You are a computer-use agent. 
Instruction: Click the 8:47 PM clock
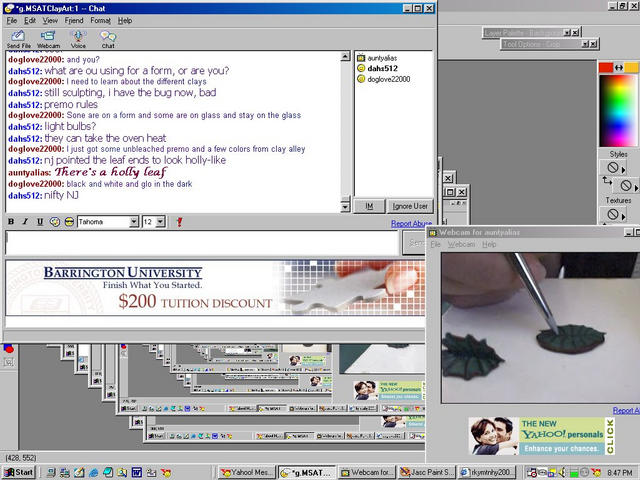pos(620,473)
